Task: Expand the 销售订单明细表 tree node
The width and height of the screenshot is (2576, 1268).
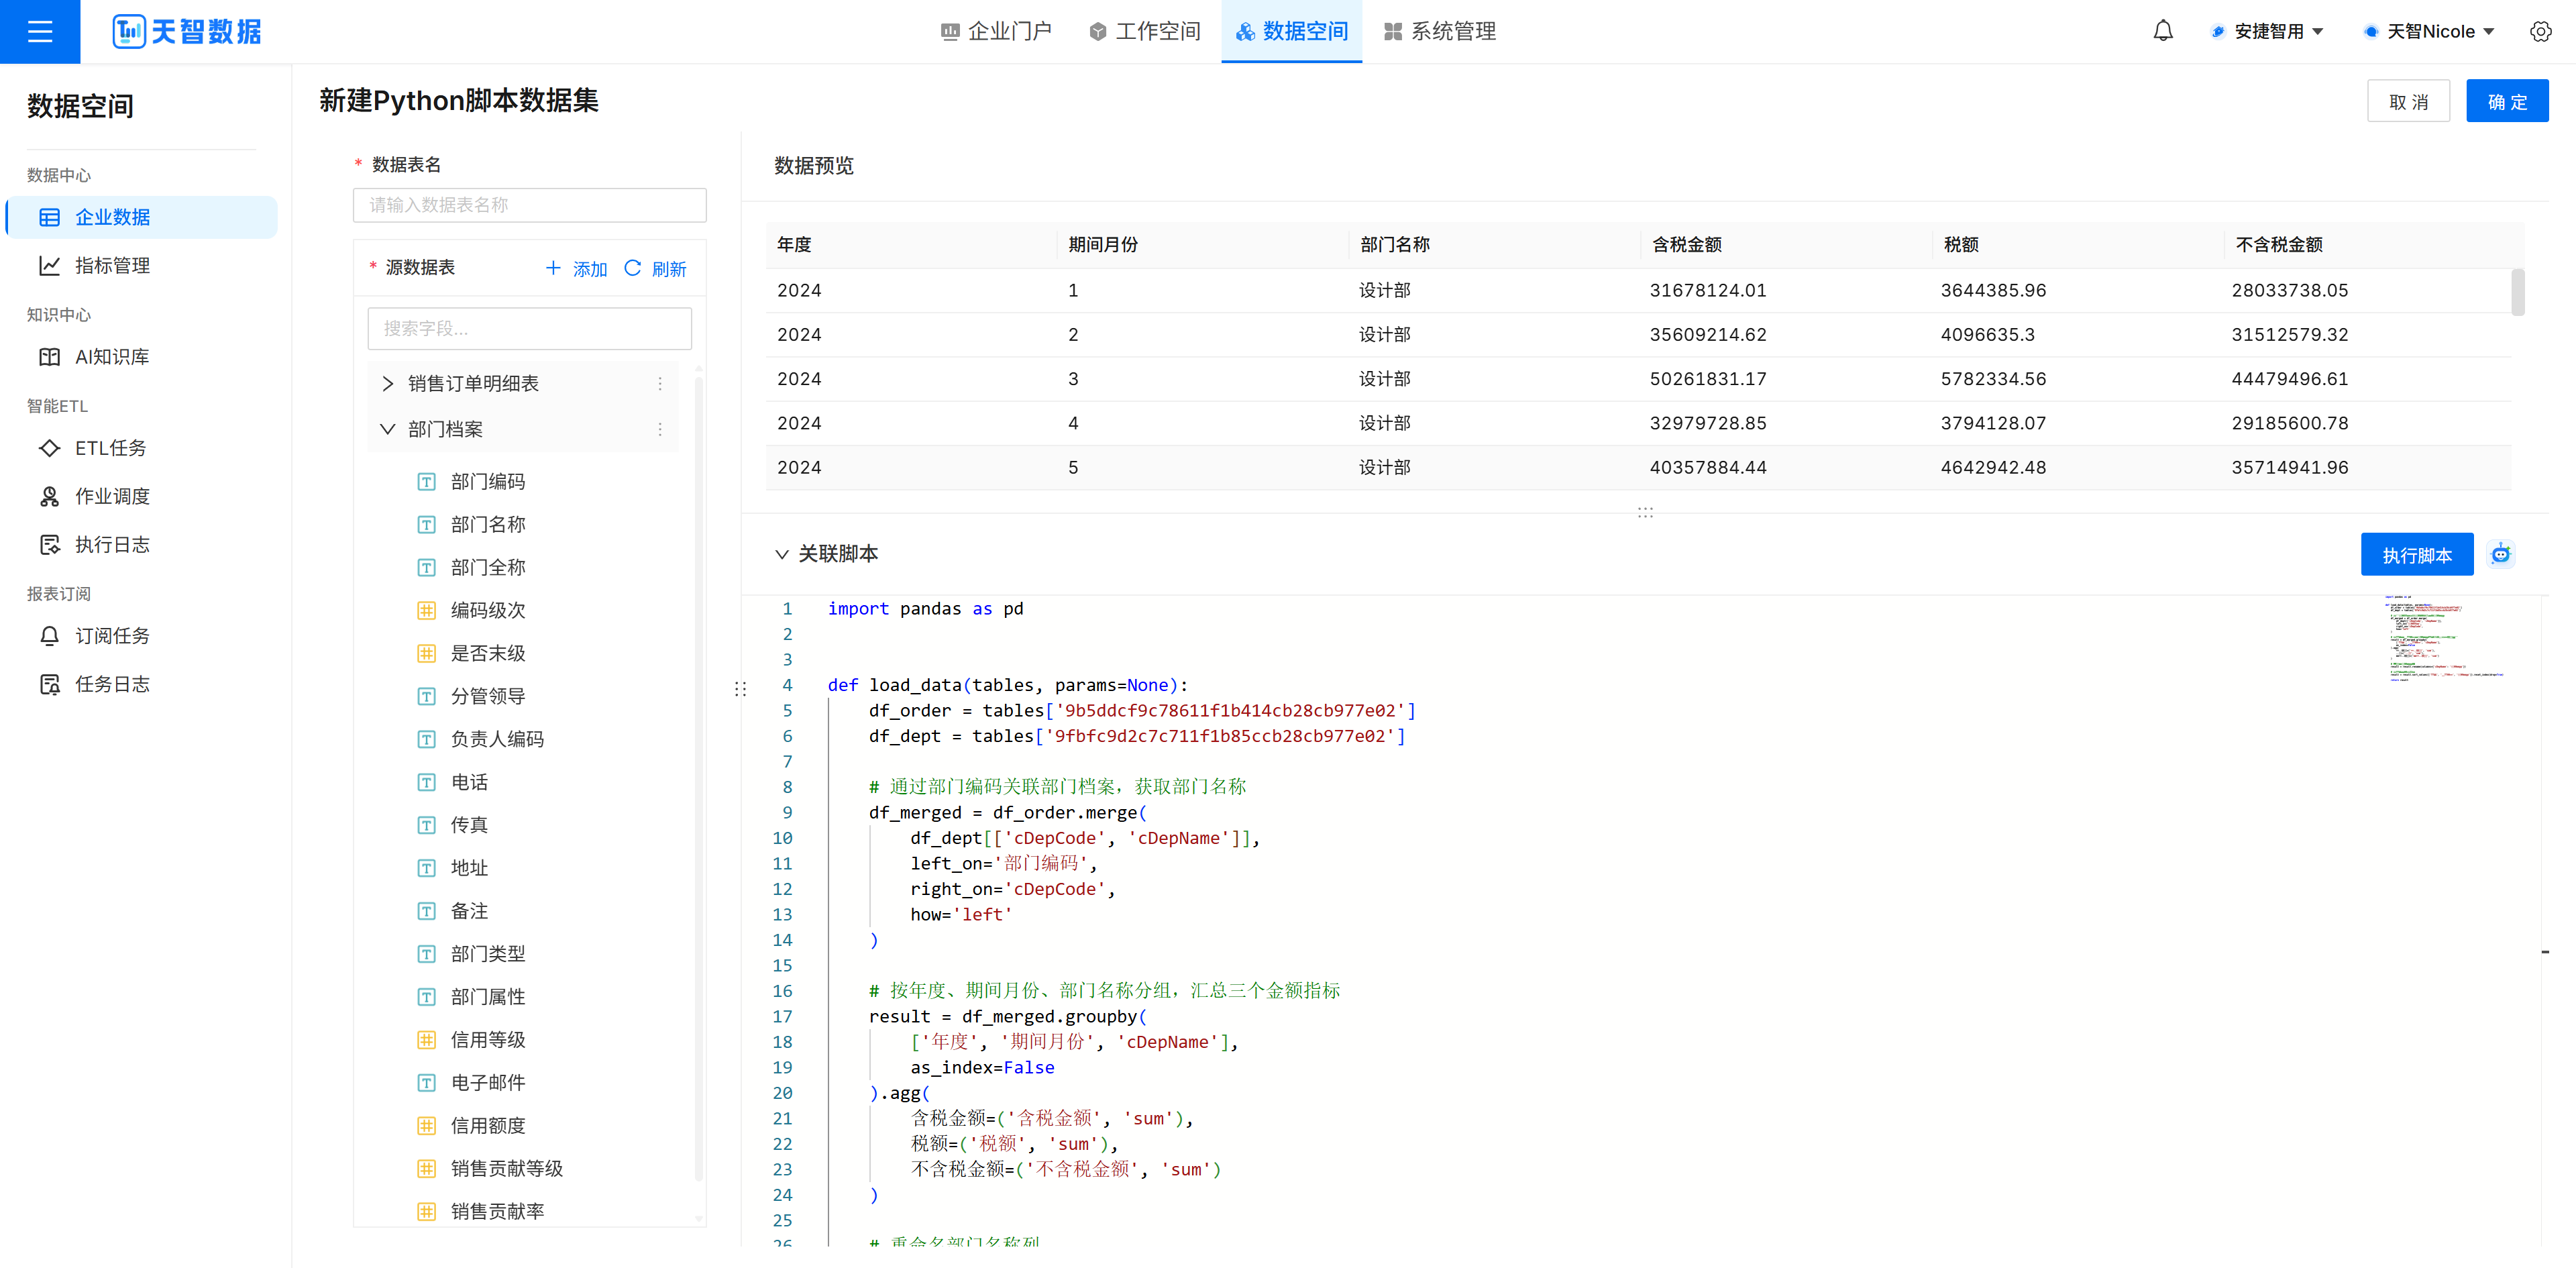Action: (388, 384)
